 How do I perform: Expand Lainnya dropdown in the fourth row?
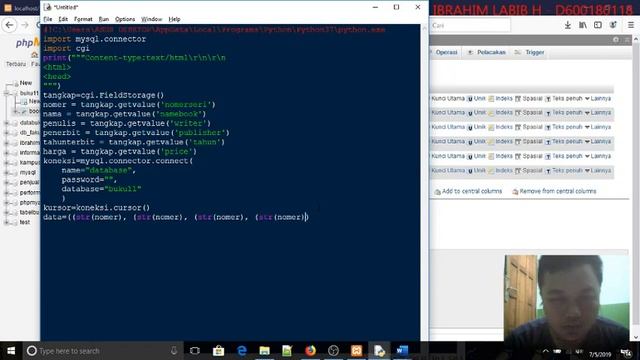[x=598, y=141]
